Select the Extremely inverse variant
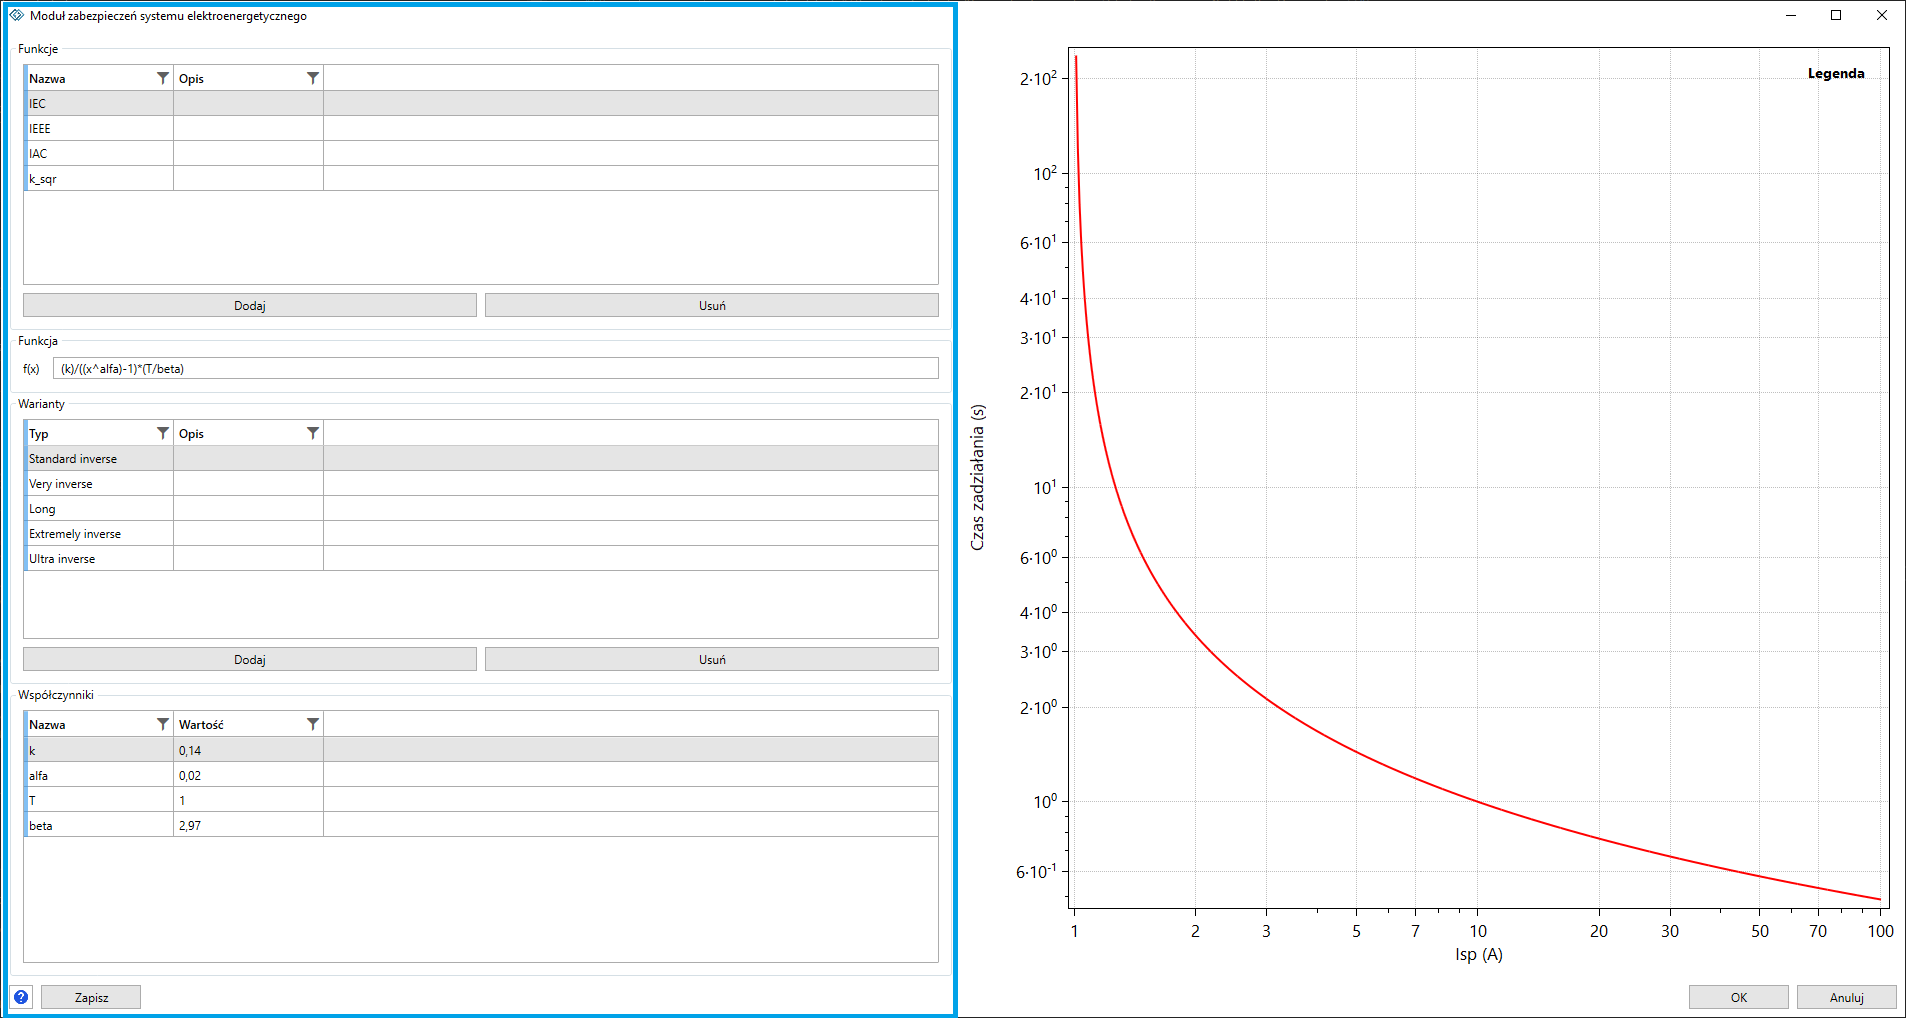1906x1018 pixels. coord(481,533)
